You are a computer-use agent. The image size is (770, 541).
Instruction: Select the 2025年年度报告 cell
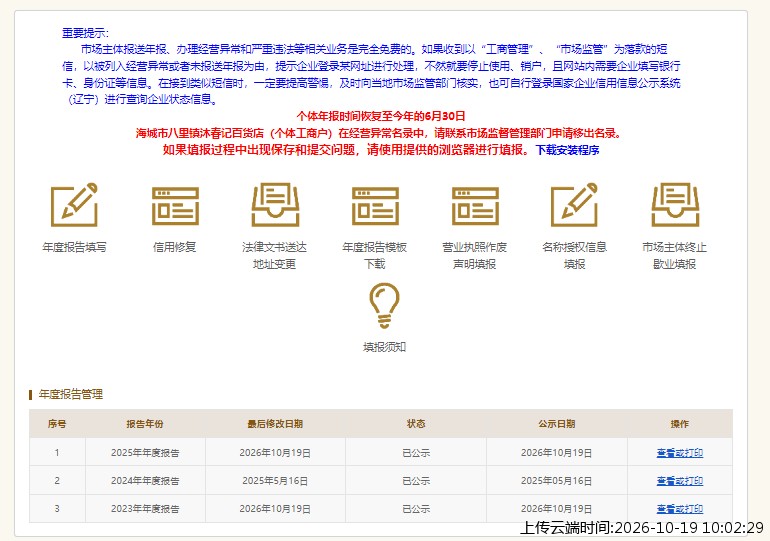pos(145,453)
